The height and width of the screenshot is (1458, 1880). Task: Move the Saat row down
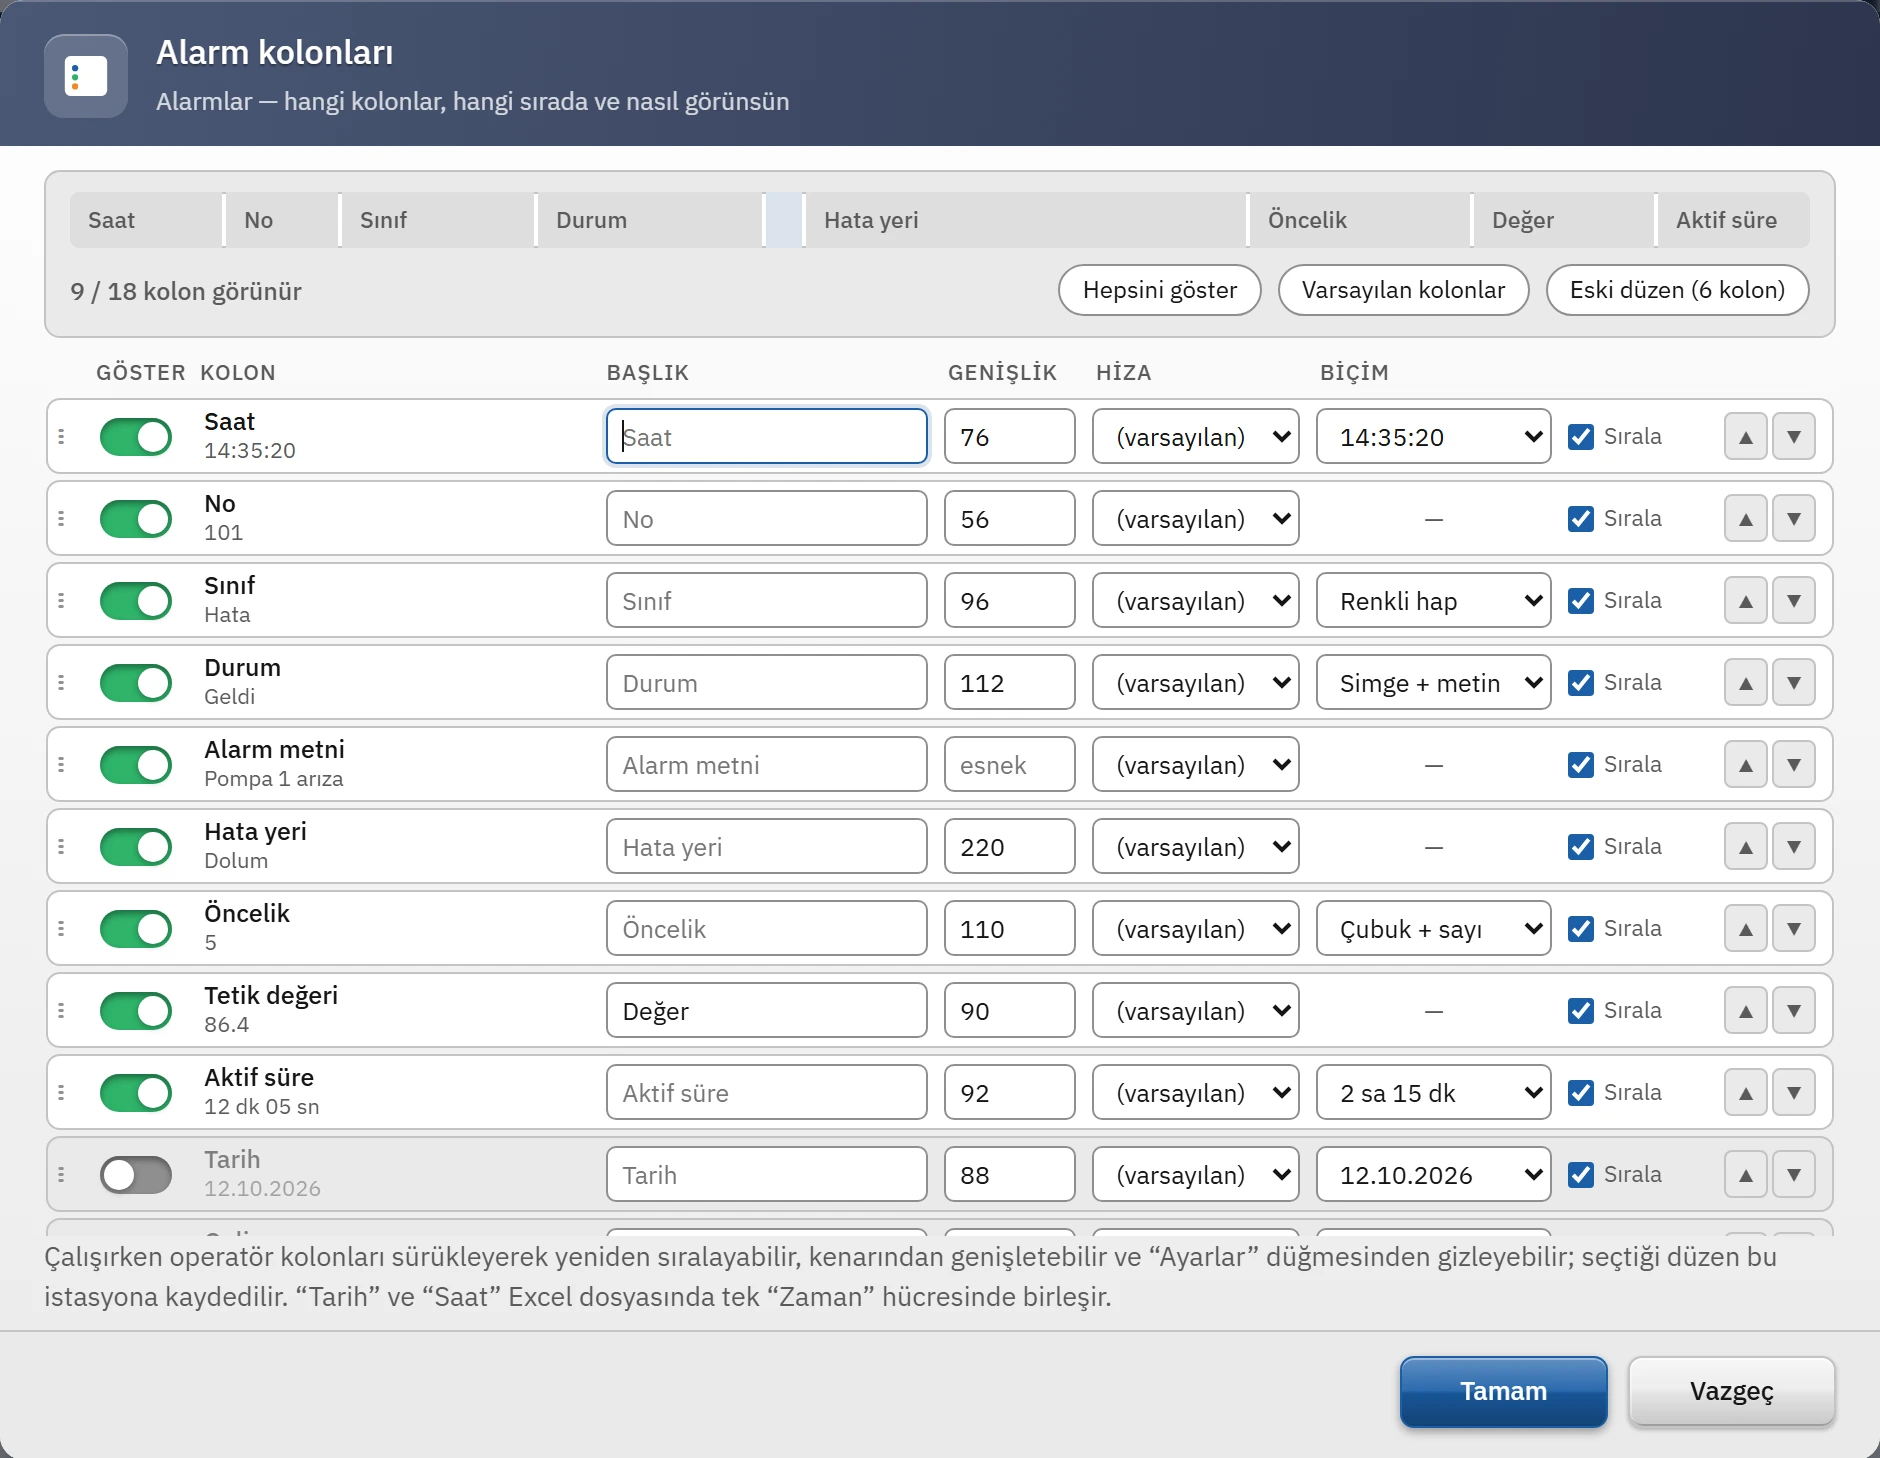(1794, 437)
